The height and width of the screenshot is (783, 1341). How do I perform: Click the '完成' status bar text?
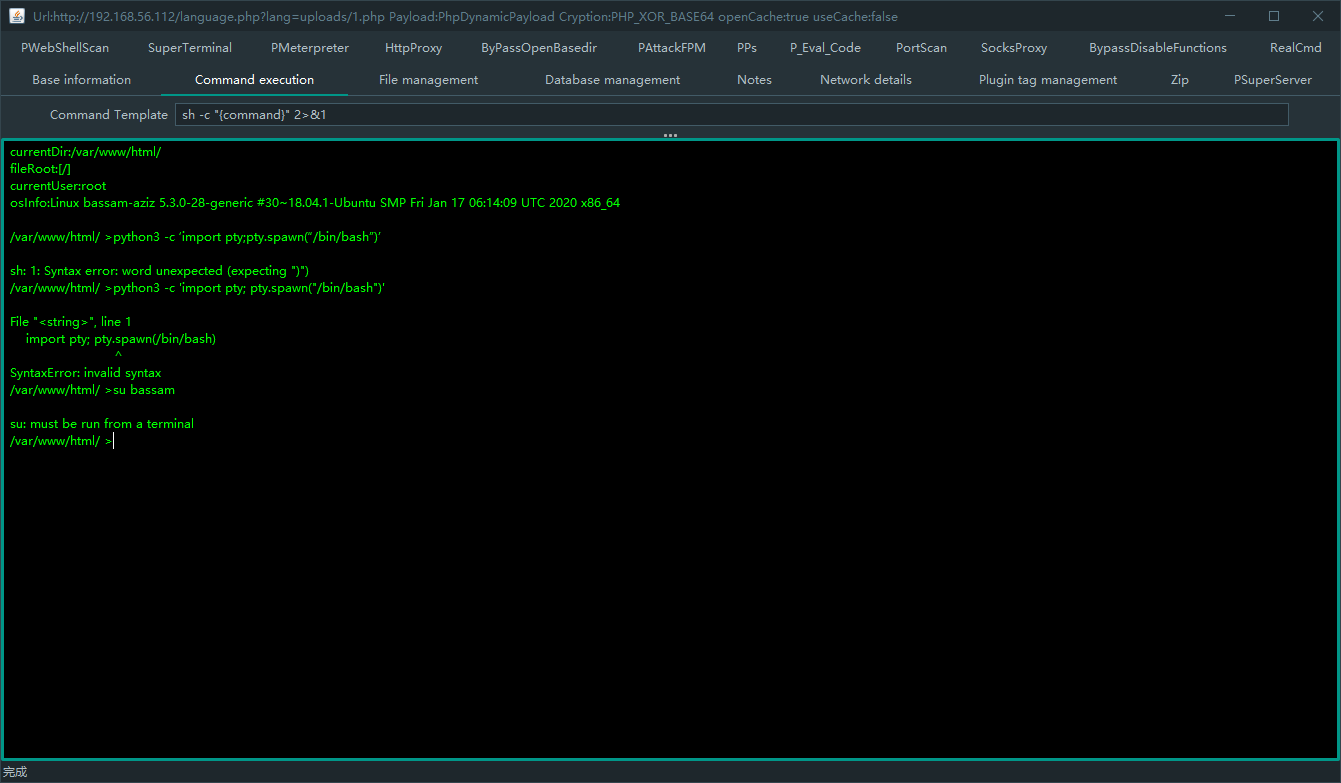15,772
